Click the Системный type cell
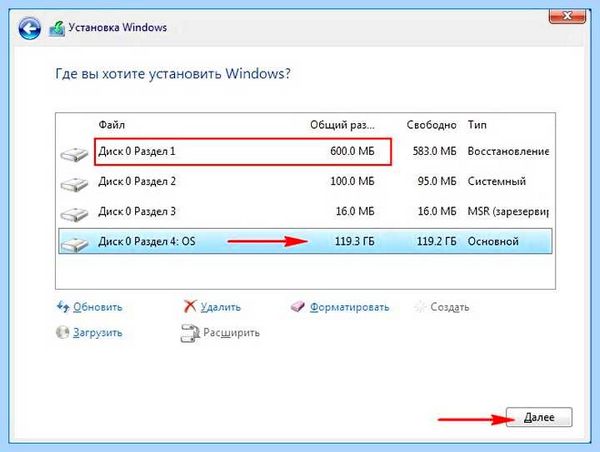 pos(497,181)
